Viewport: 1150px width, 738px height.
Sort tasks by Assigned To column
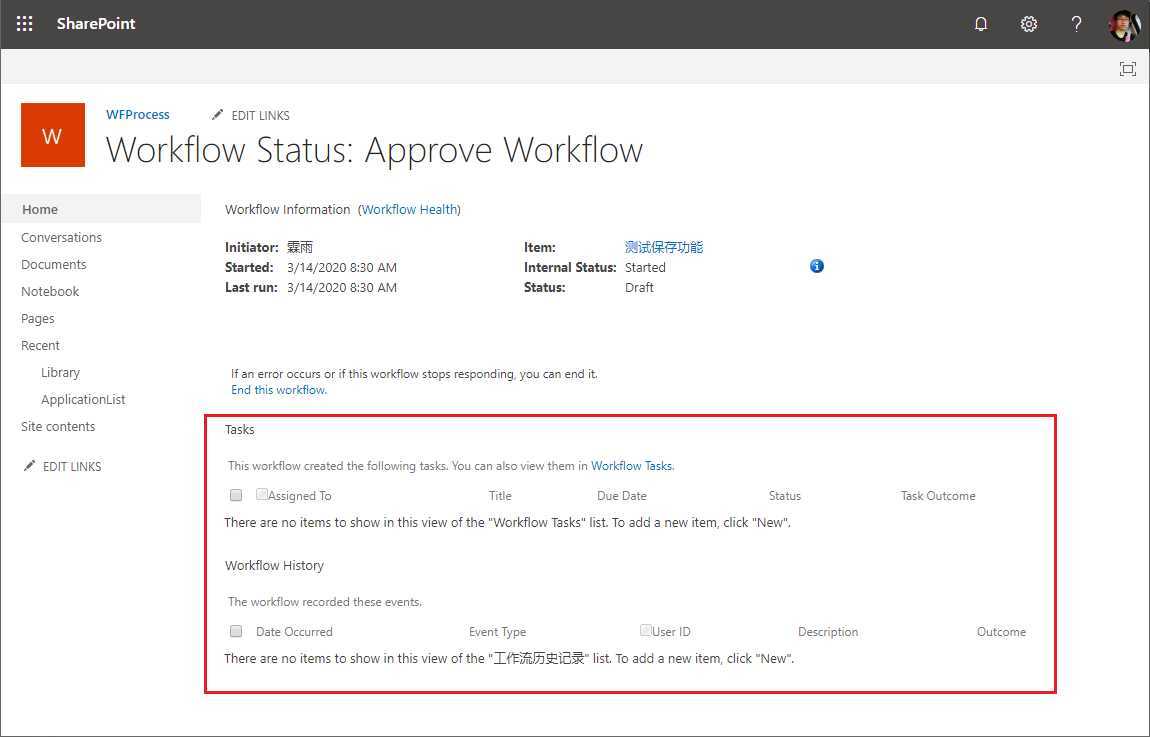coord(299,496)
